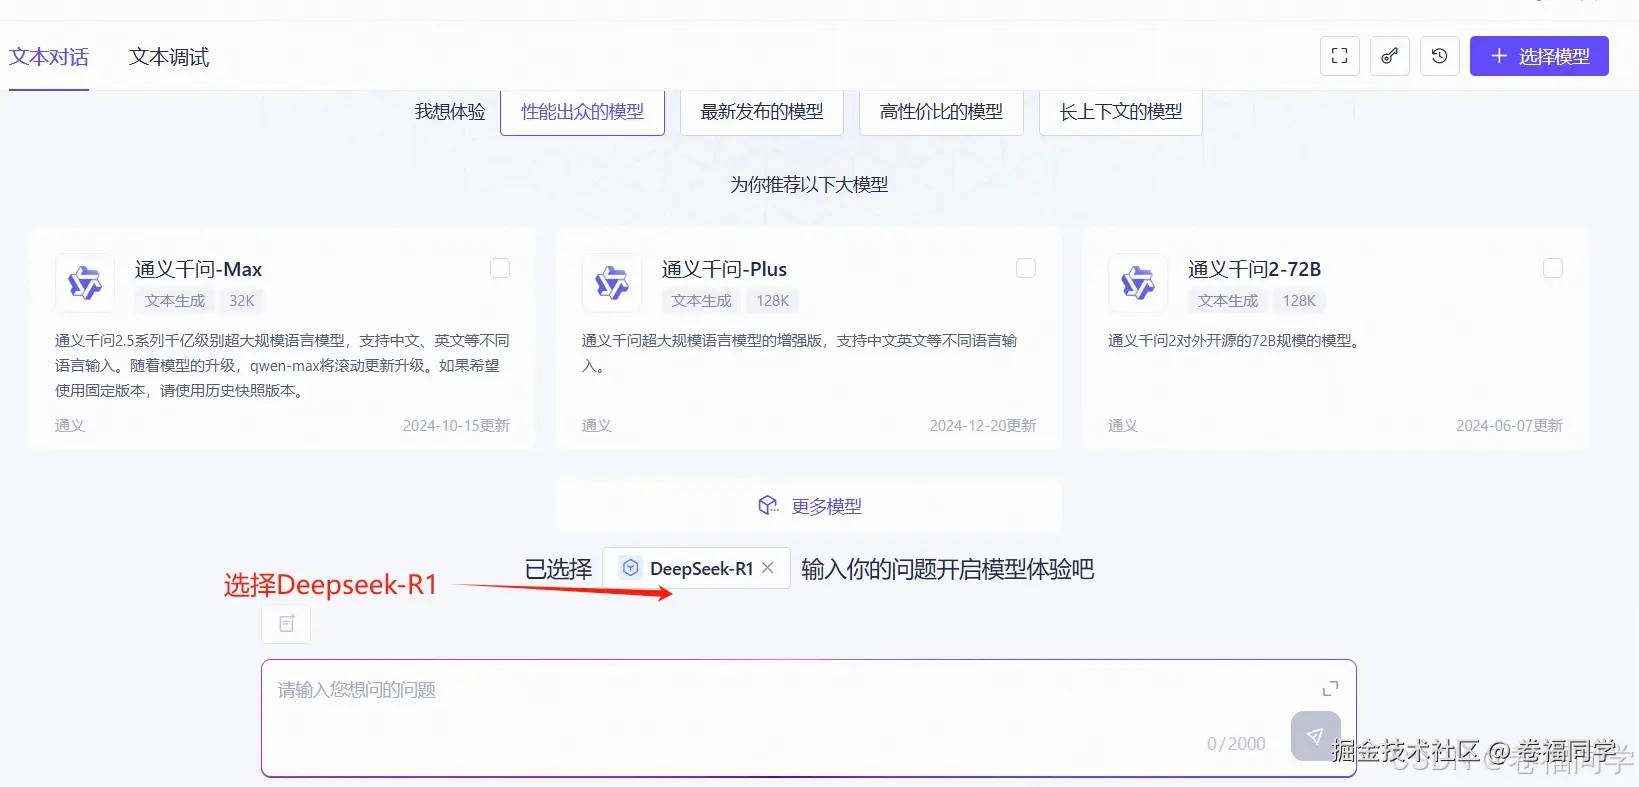Check the 通义千问-Max checkbox
The image size is (1639, 787).
(x=500, y=268)
